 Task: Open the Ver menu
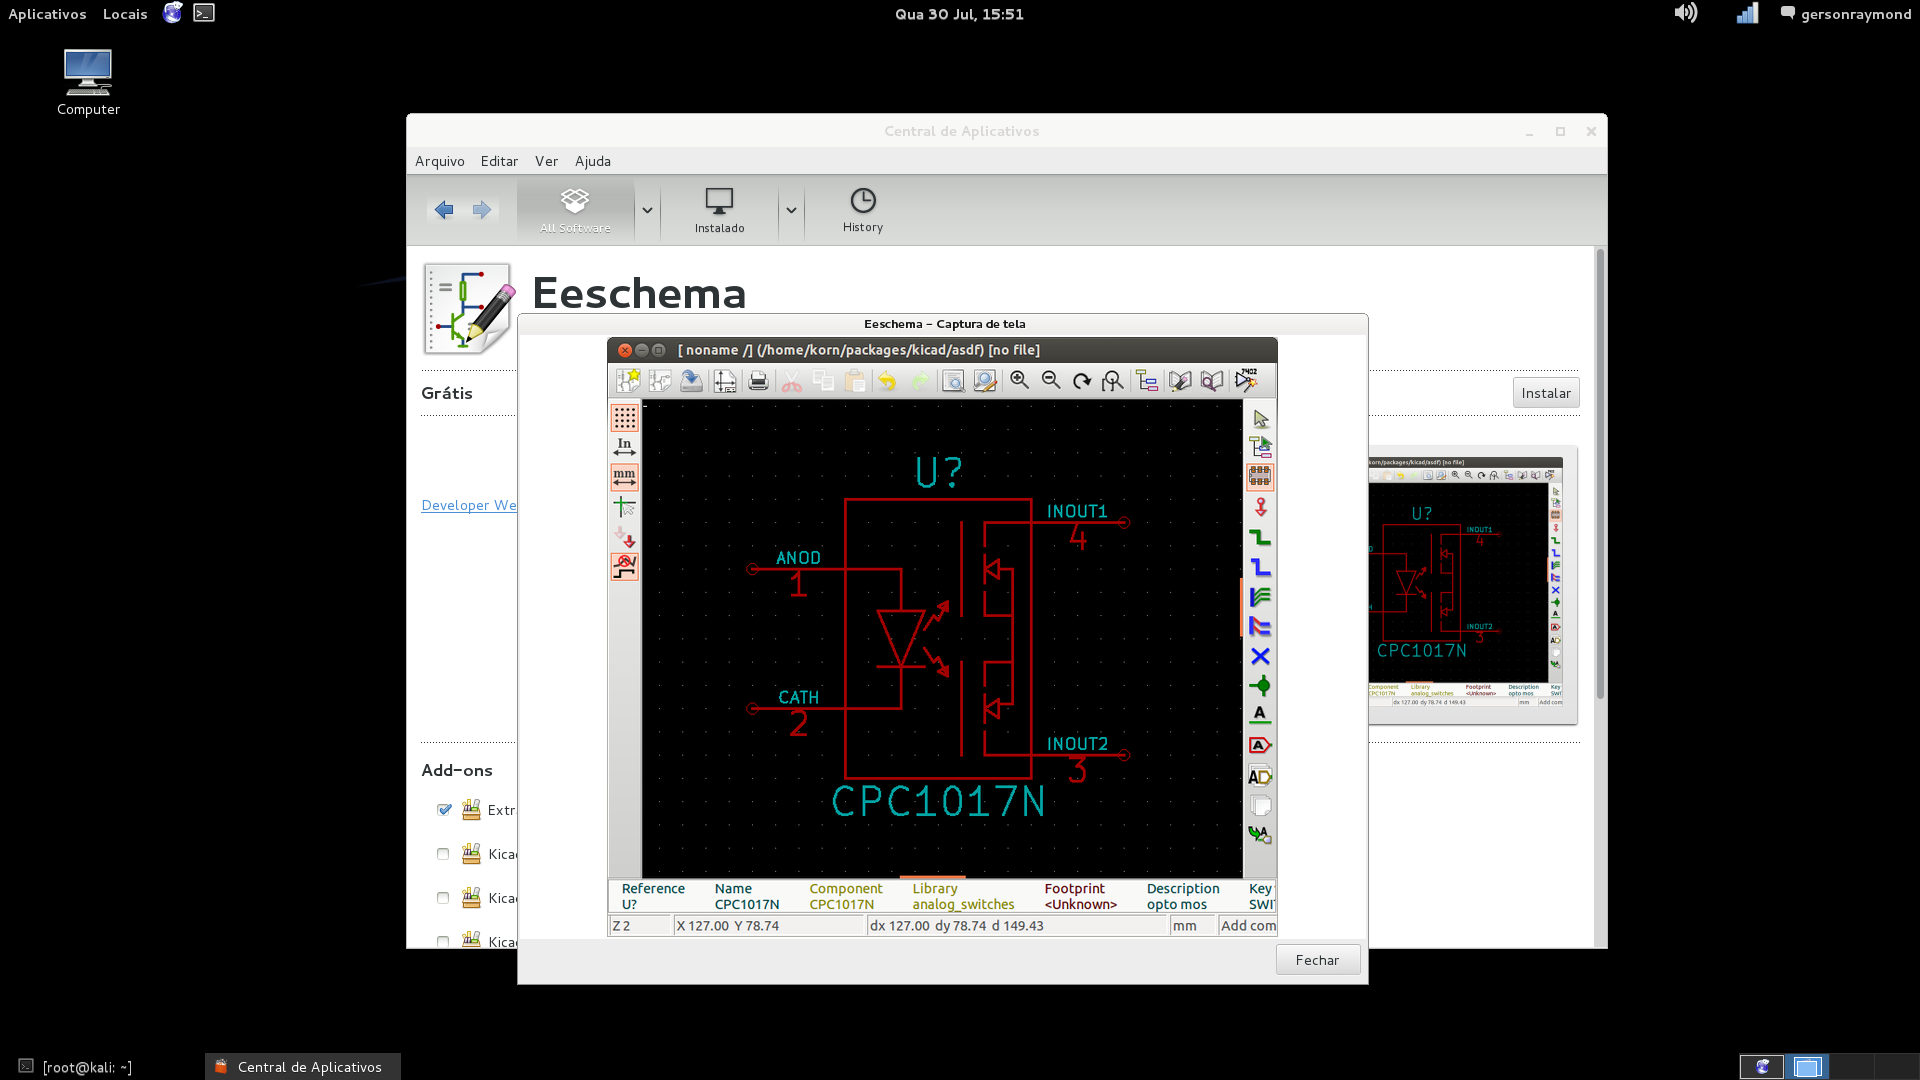546,161
